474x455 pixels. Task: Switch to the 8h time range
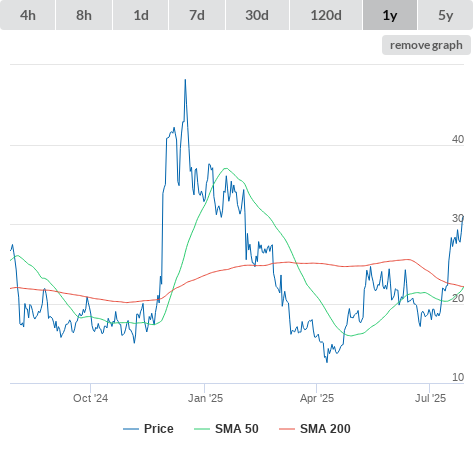tap(84, 15)
